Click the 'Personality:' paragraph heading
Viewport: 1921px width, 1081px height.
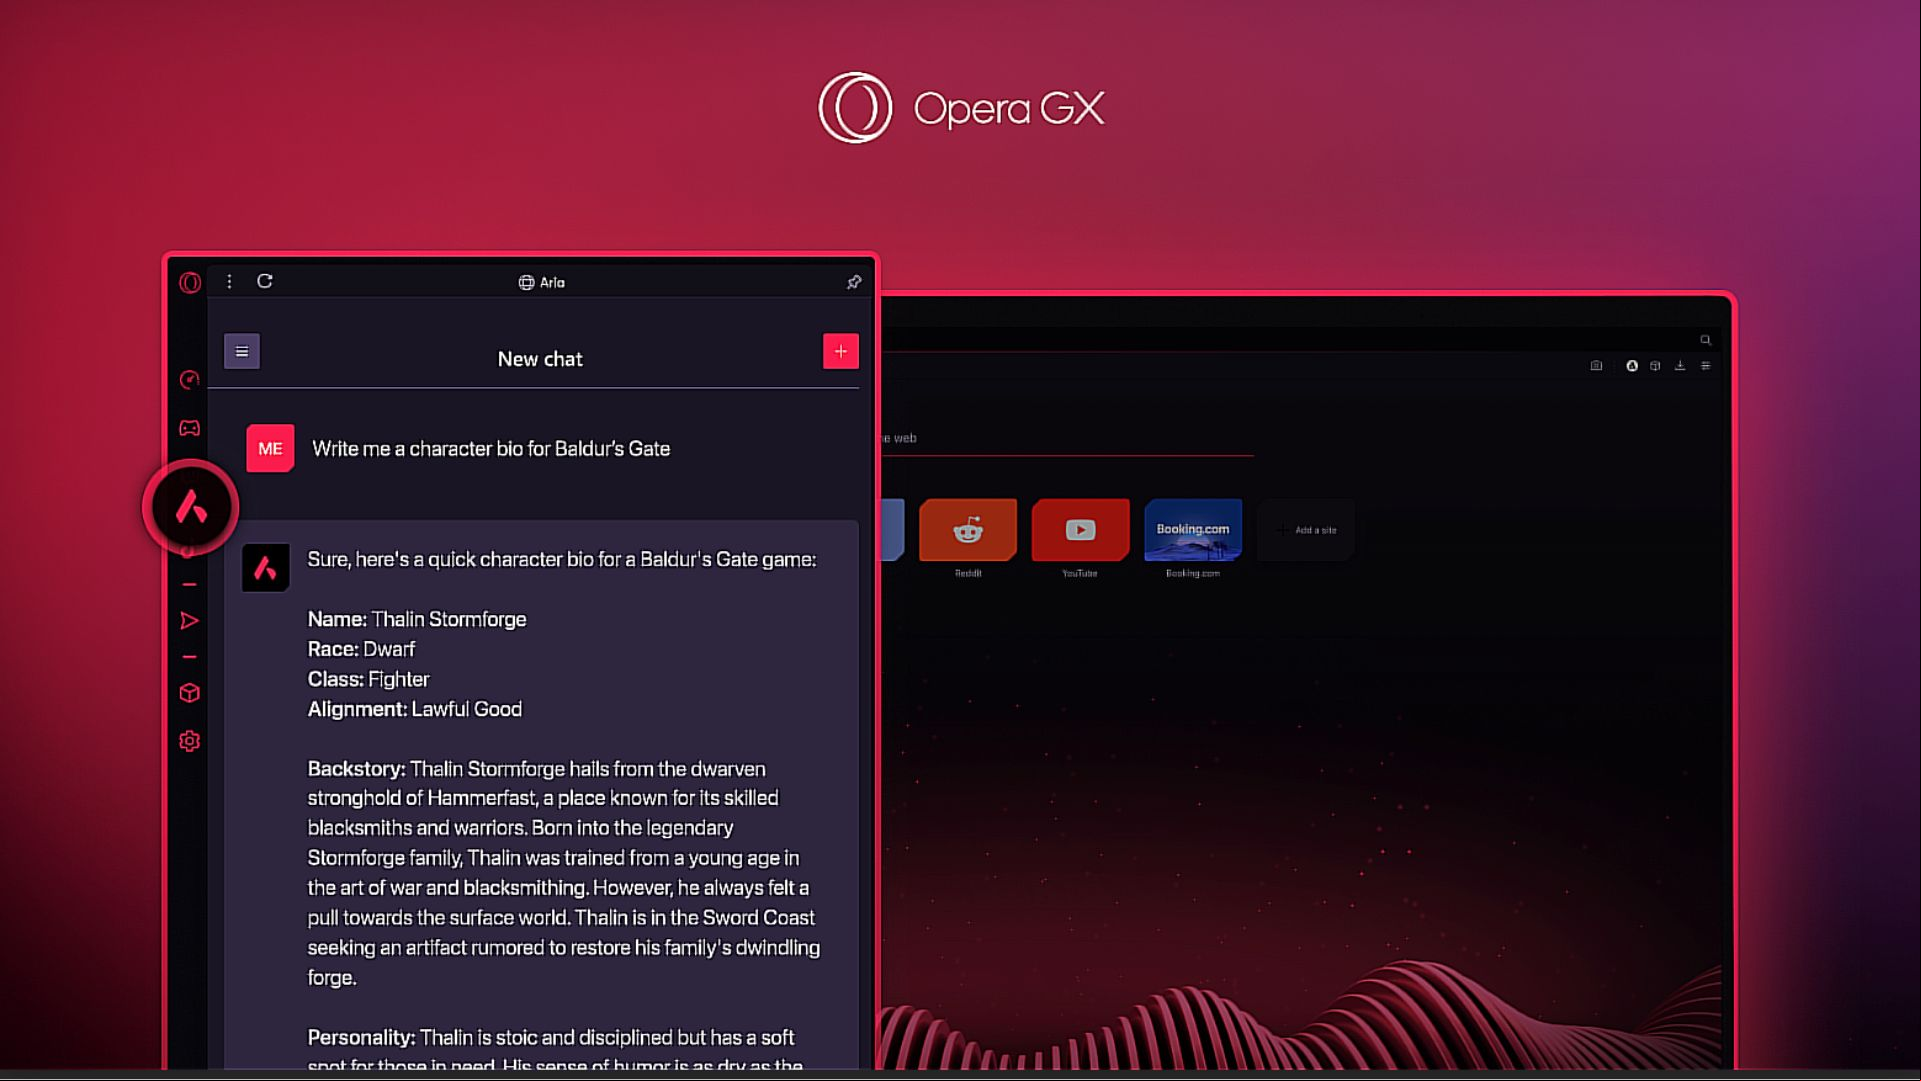pyautogui.click(x=361, y=1038)
